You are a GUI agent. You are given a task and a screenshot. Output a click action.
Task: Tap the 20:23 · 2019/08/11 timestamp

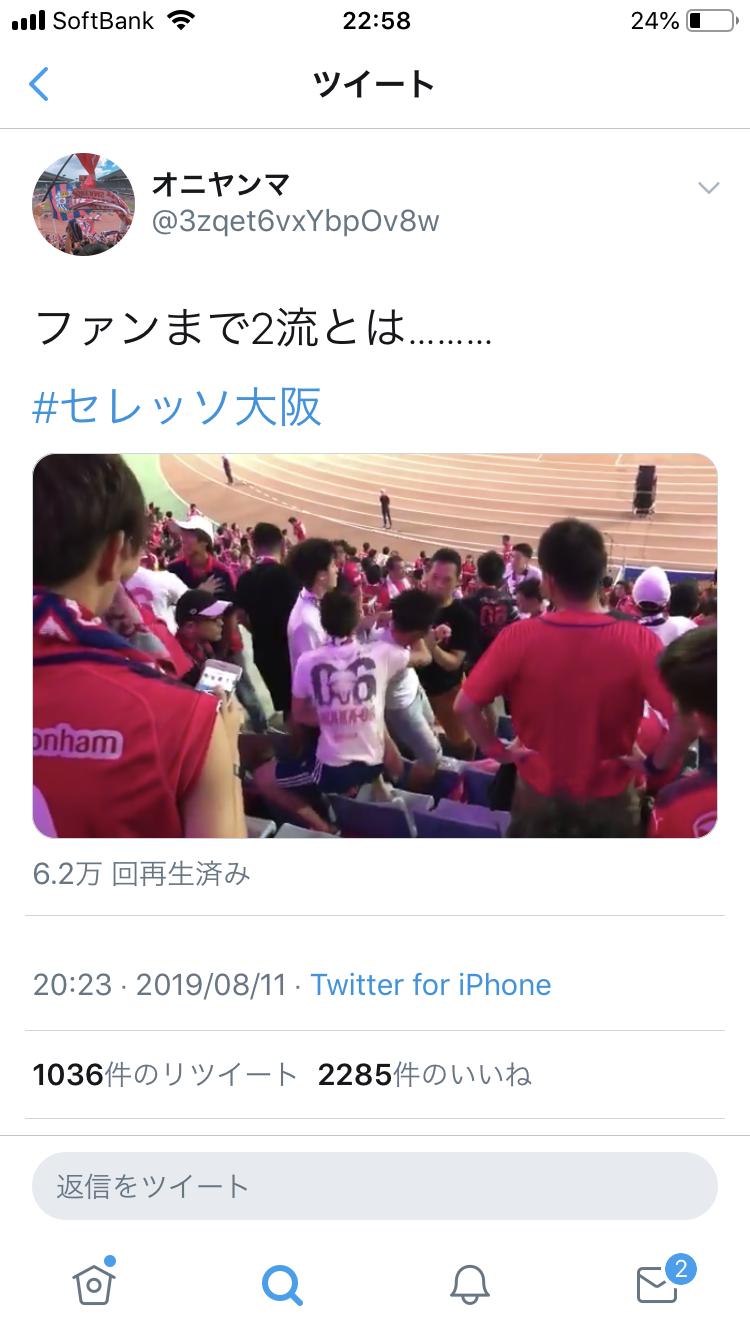[x=160, y=984]
